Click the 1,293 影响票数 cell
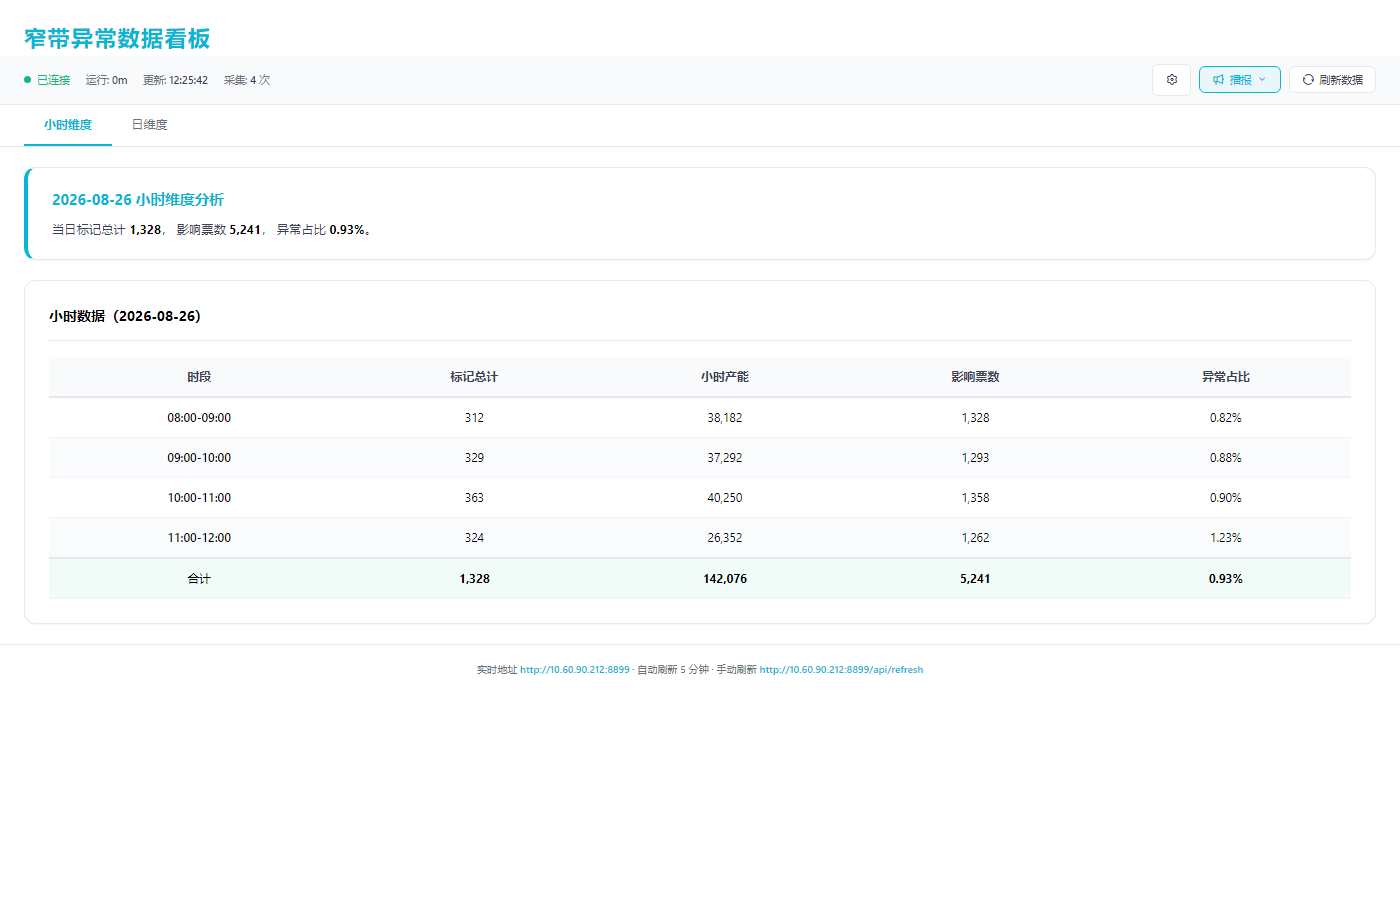This screenshot has height=900, width=1400. pos(975,458)
